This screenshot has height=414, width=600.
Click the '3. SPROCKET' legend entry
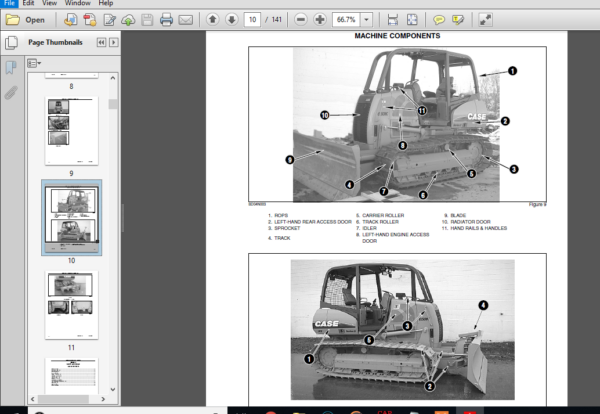click(284, 228)
